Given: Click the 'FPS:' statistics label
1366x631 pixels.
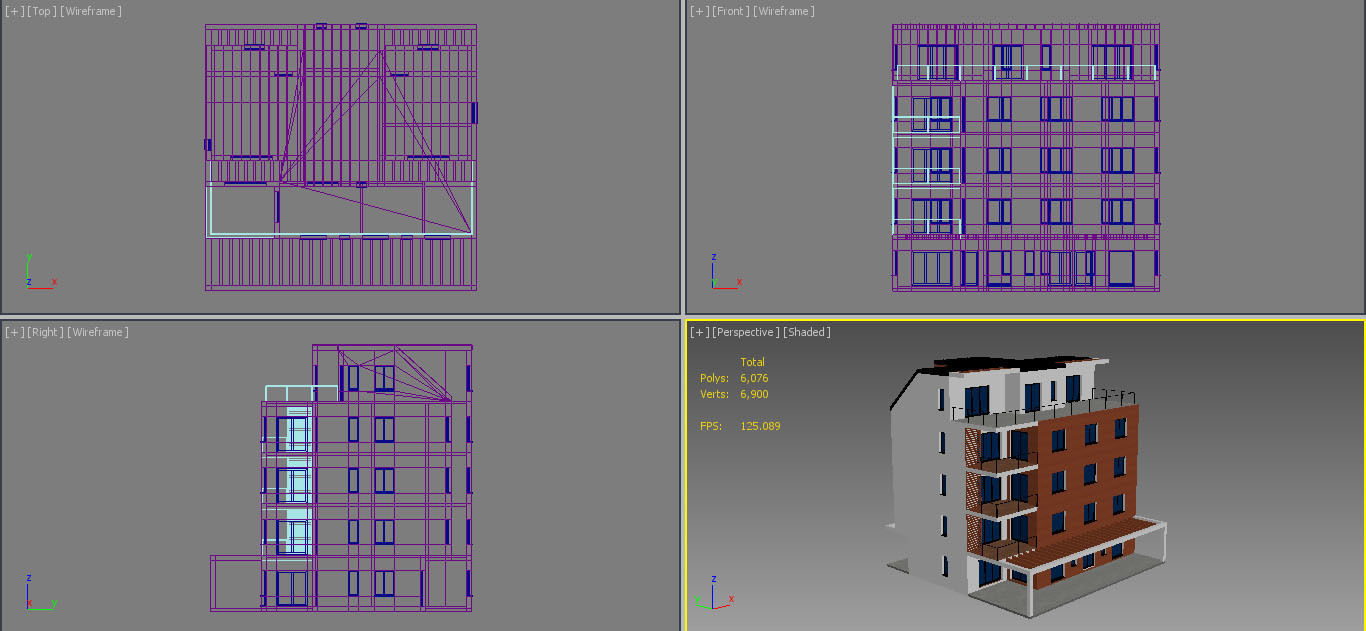Looking at the screenshot, I should [710, 426].
